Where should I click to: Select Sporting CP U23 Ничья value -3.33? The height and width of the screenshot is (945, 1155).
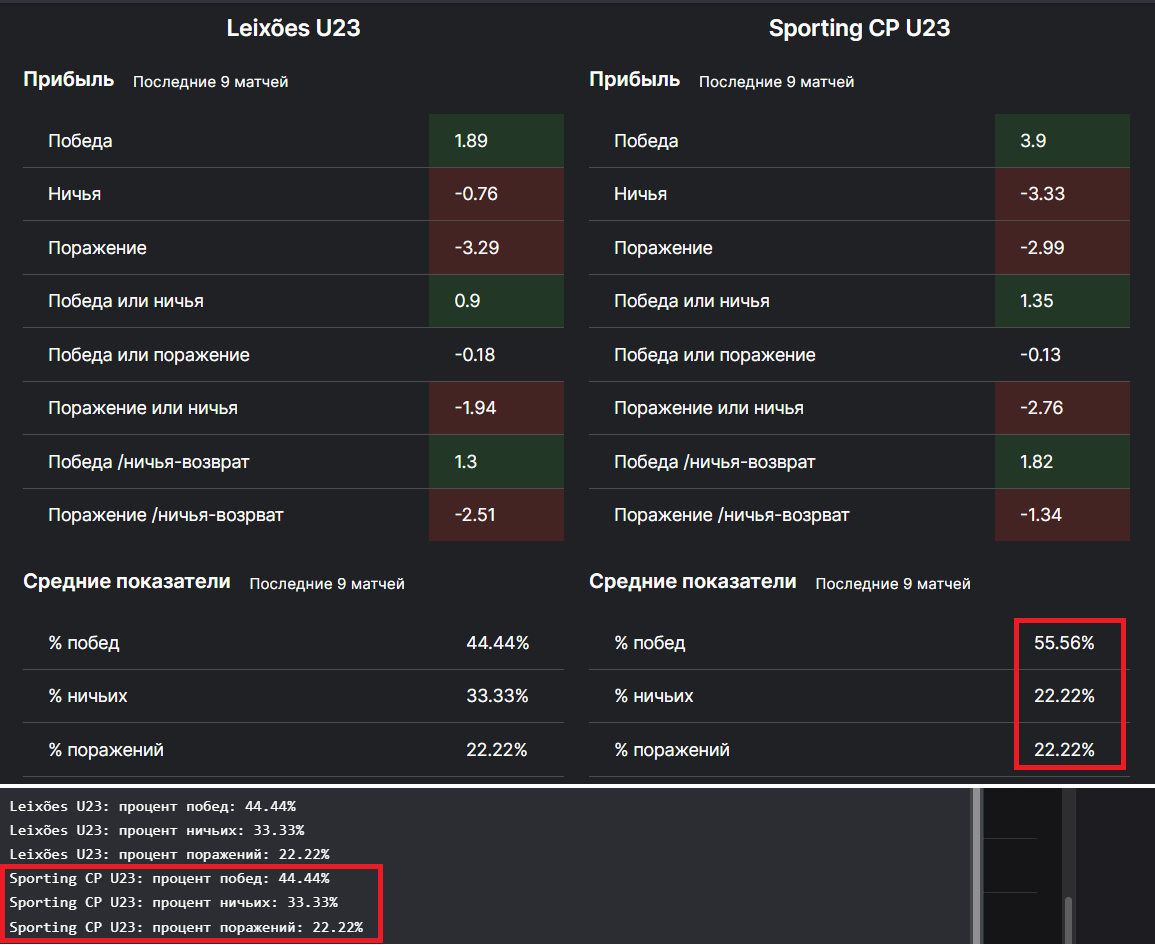tap(1042, 194)
